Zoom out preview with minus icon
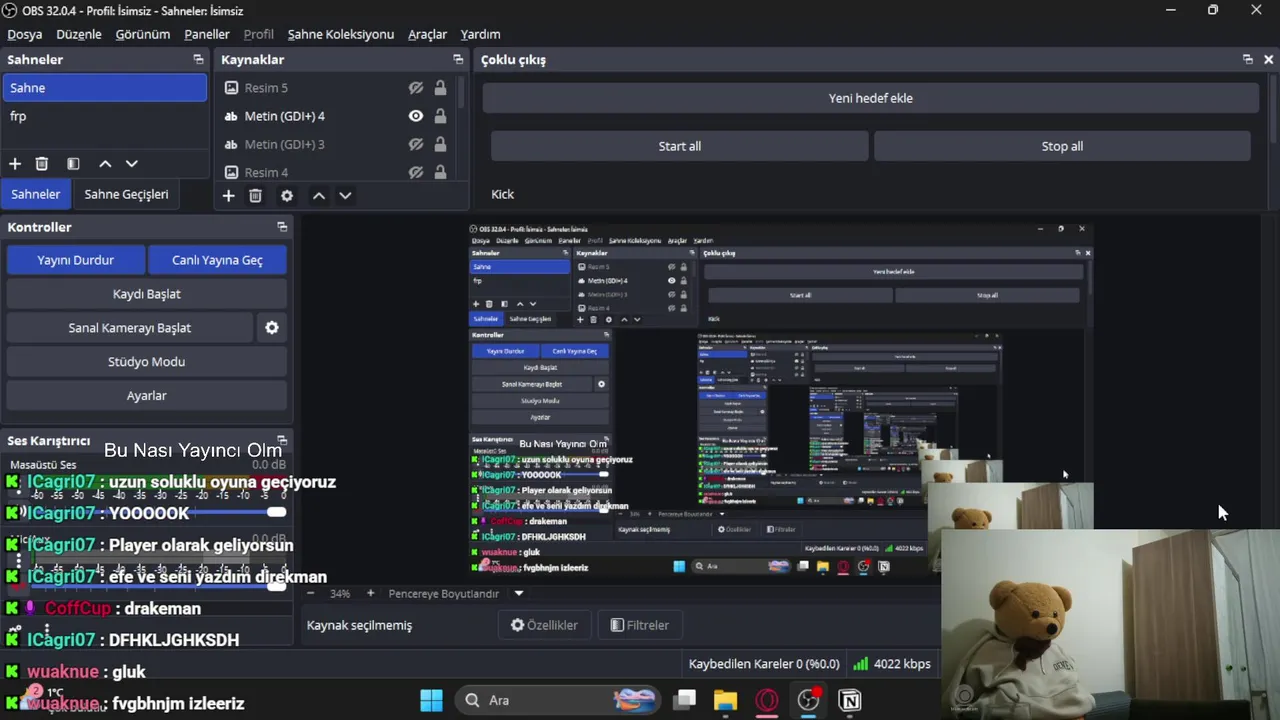1280x720 pixels. [x=310, y=593]
